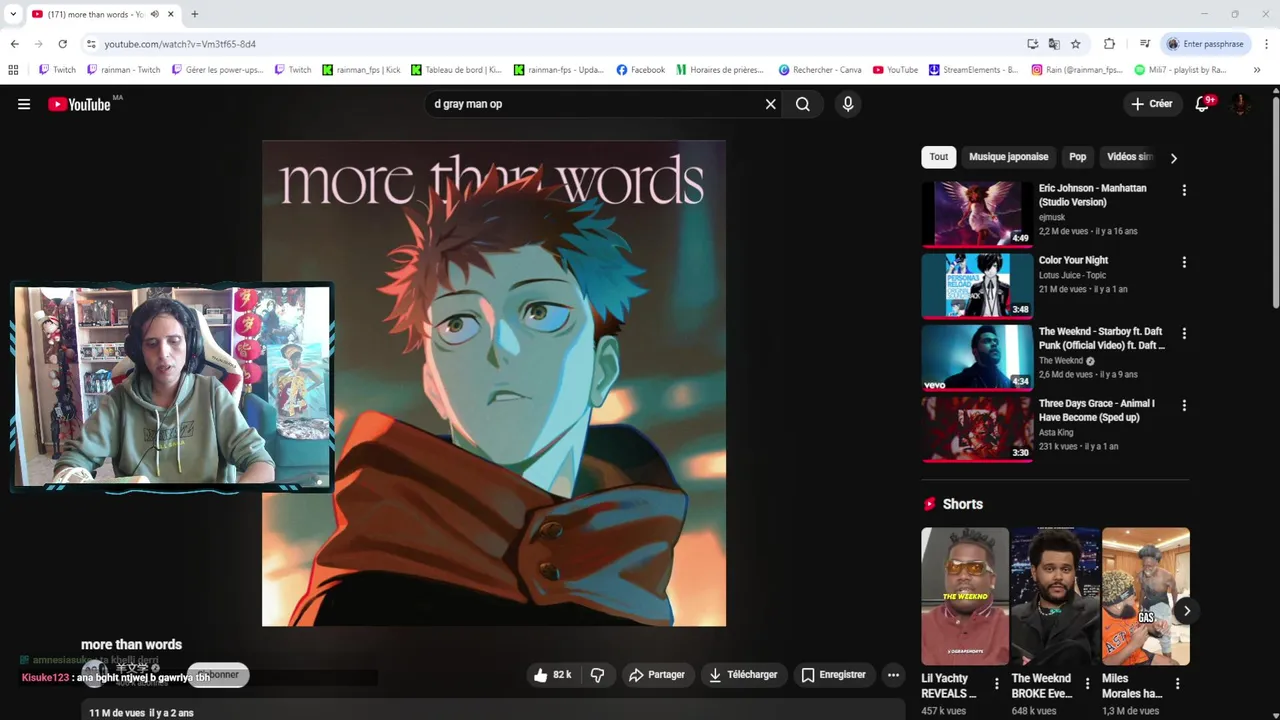
Task: Open the Créer button
Action: pyautogui.click(x=1151, y=104)
